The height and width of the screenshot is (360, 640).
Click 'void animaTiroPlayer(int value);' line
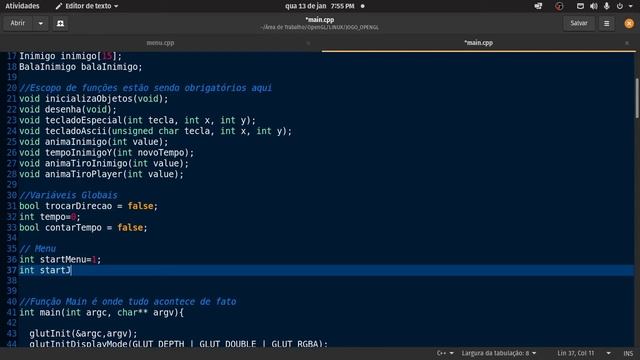pyautogui.click(x=101, y=174)
